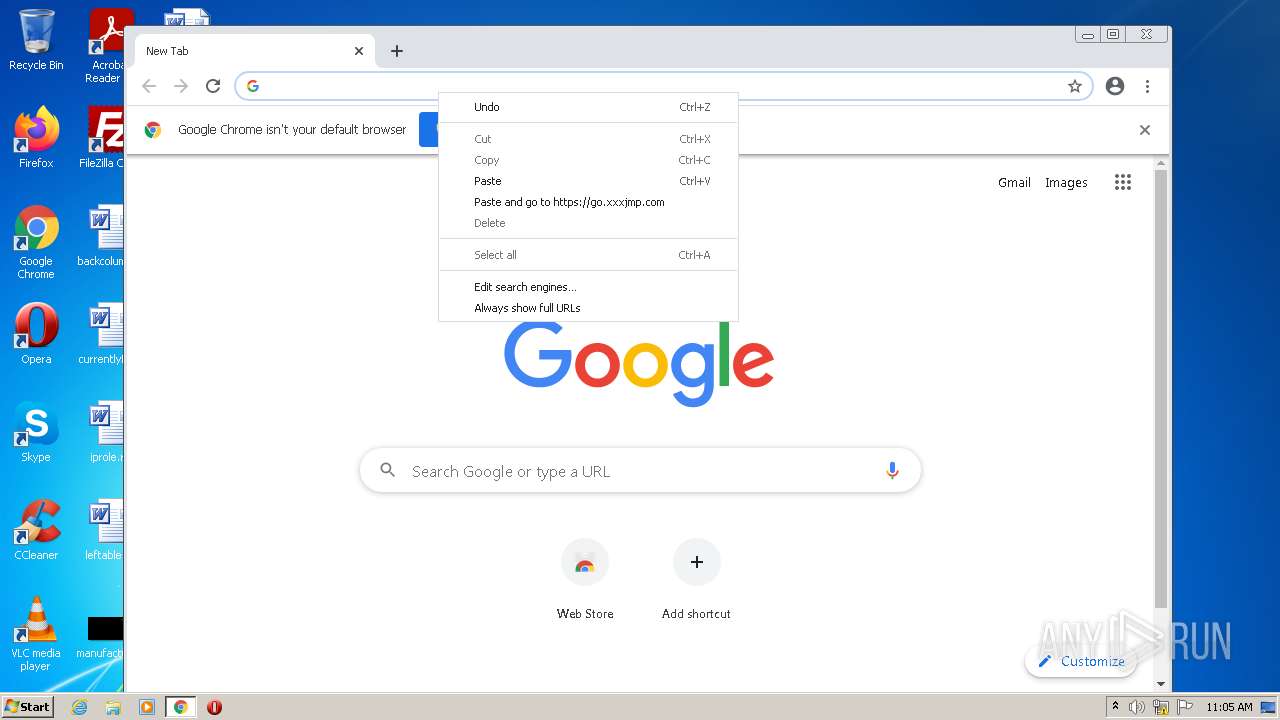
Task: Open the Opera desktop shortcut
Action: pyautogui.click(x=36, y=334)
